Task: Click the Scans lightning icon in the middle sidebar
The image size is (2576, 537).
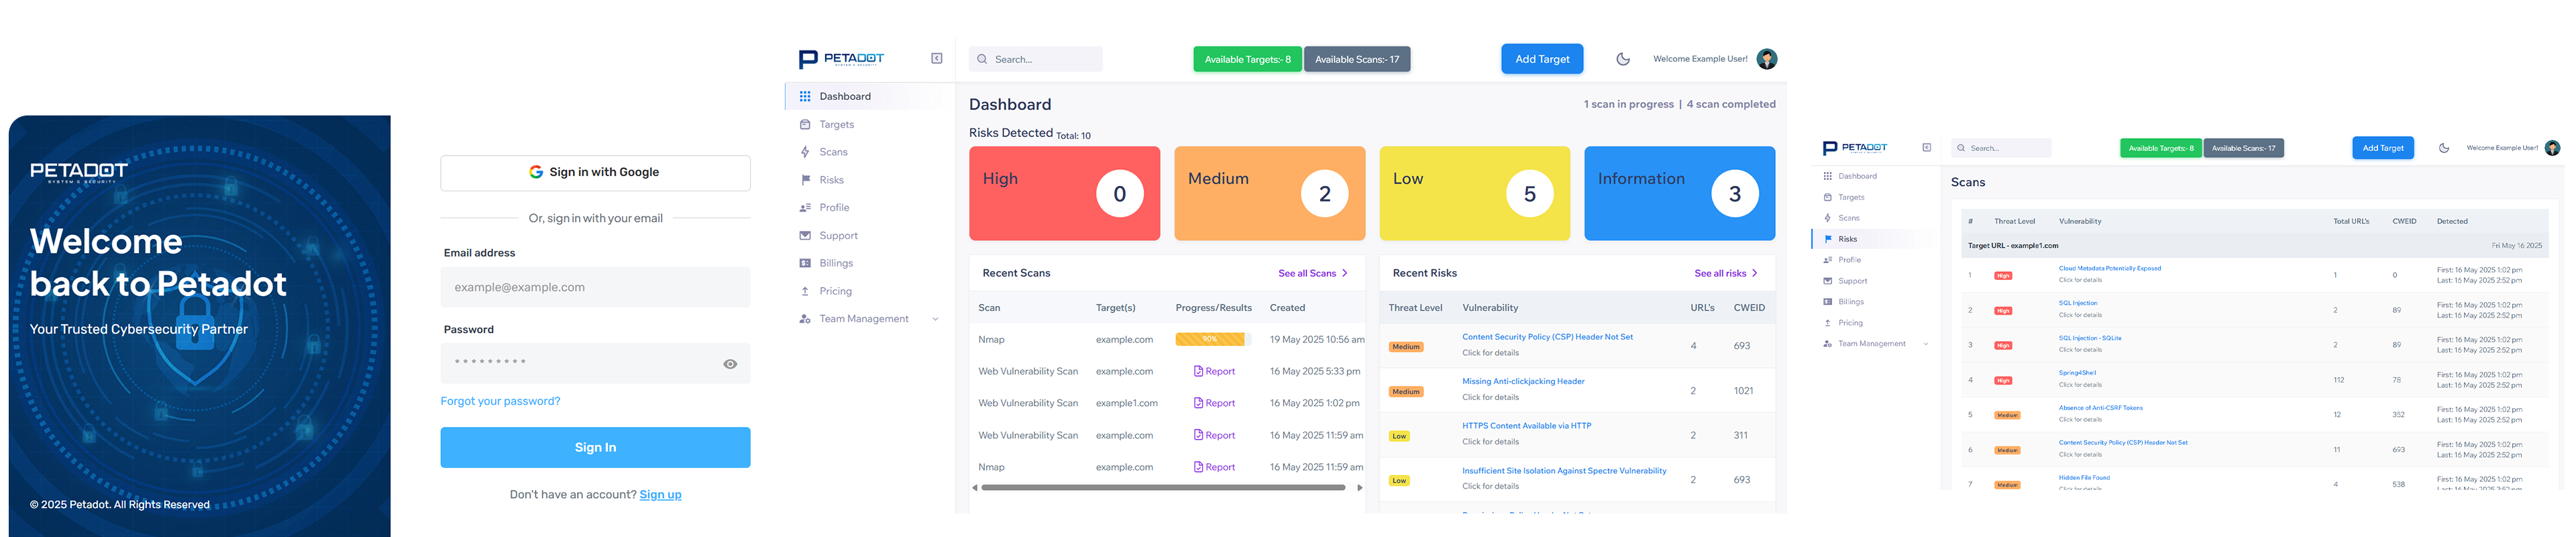Action: pos(805,152)
